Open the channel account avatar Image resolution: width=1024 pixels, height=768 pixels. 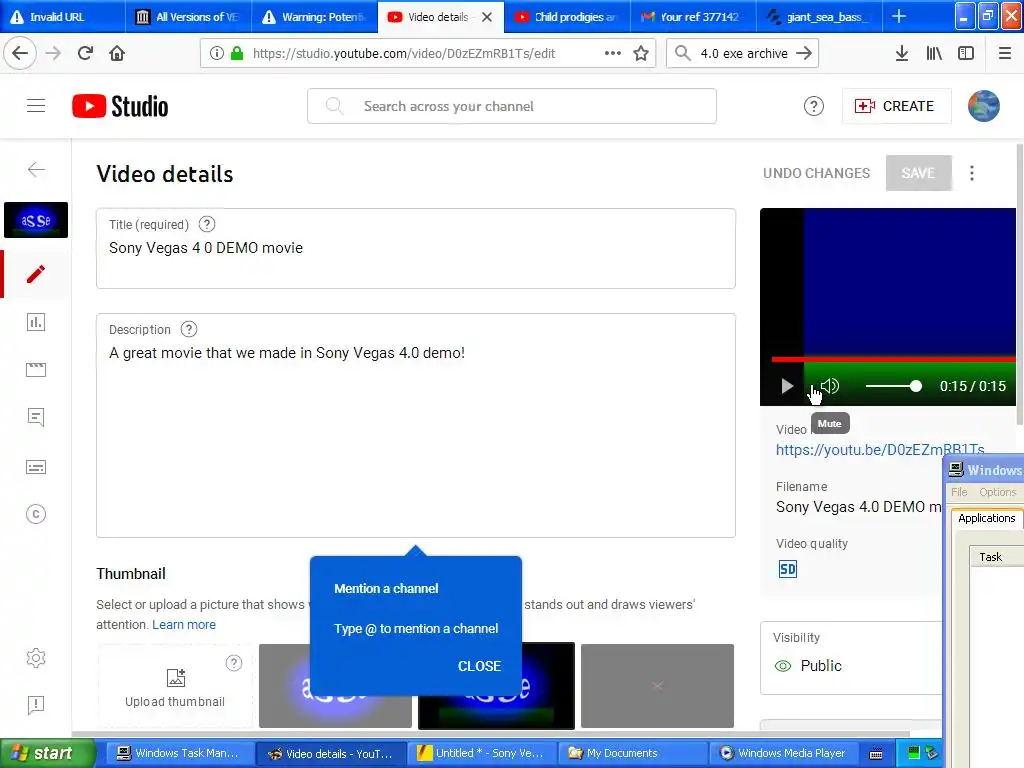coord(984,106)
